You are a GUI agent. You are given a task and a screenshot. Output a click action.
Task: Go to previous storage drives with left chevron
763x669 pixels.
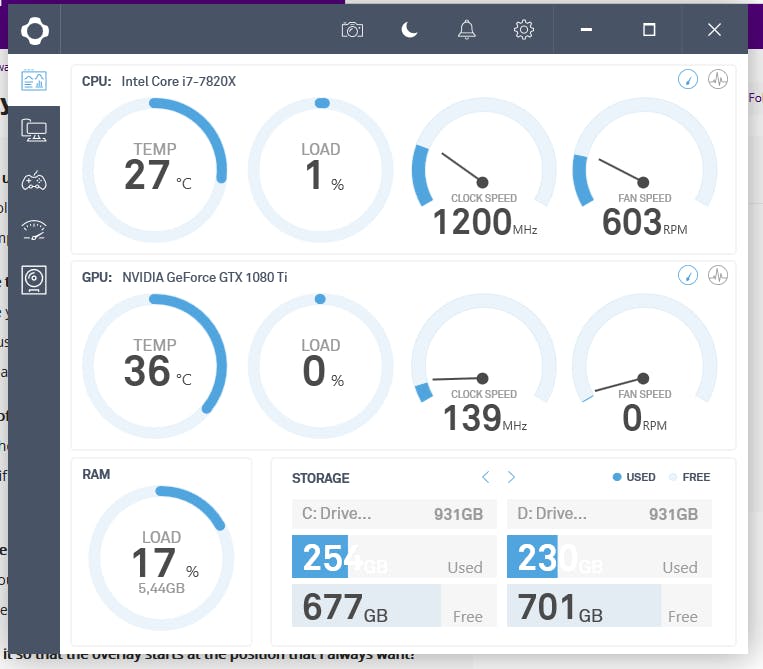[x=486, y=477]
